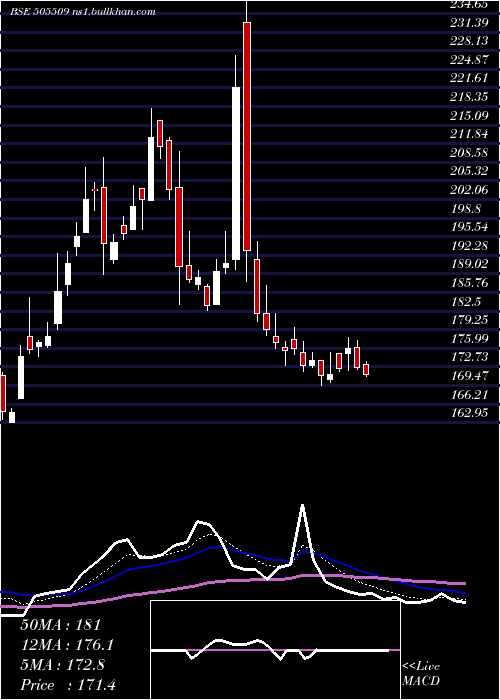Click the <<Live MACD label
The image size is (500, 700).
[x=421, y=674]
